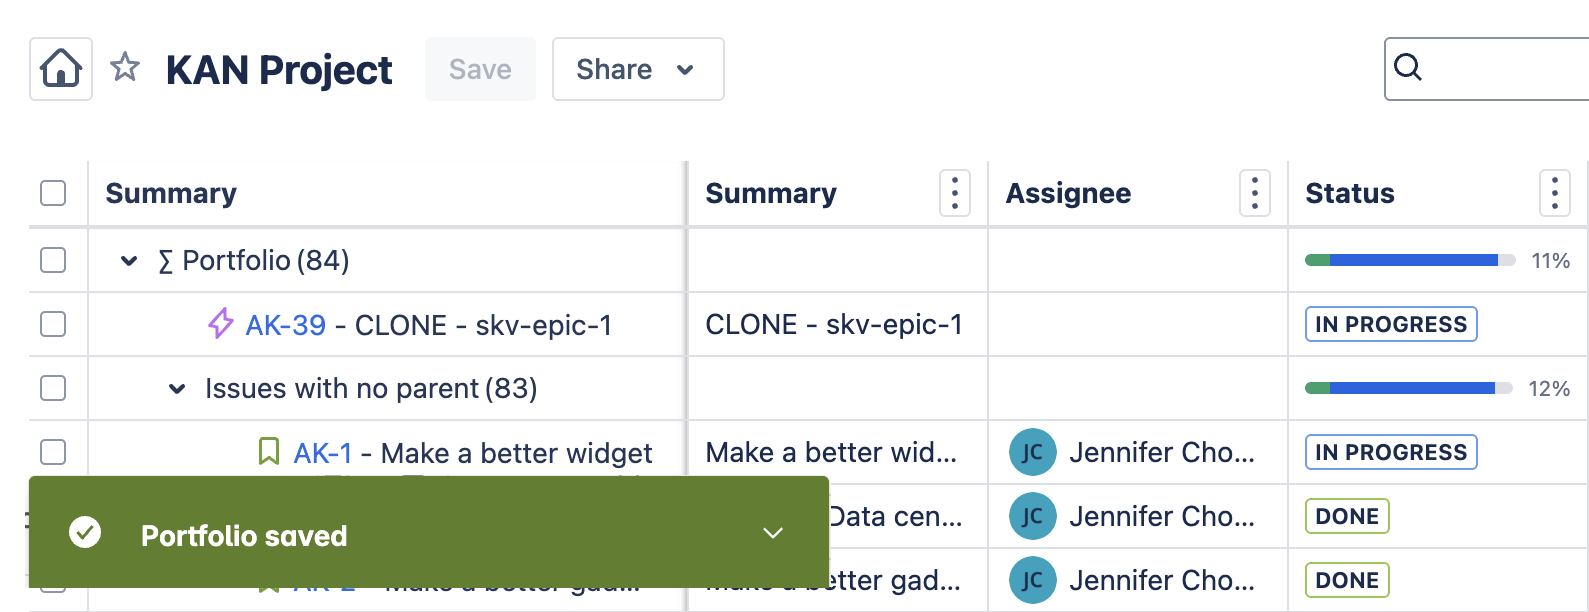Tick the checkbox on the AK-39 row
Screen dimensions: 1589x612
click(52, 324)
